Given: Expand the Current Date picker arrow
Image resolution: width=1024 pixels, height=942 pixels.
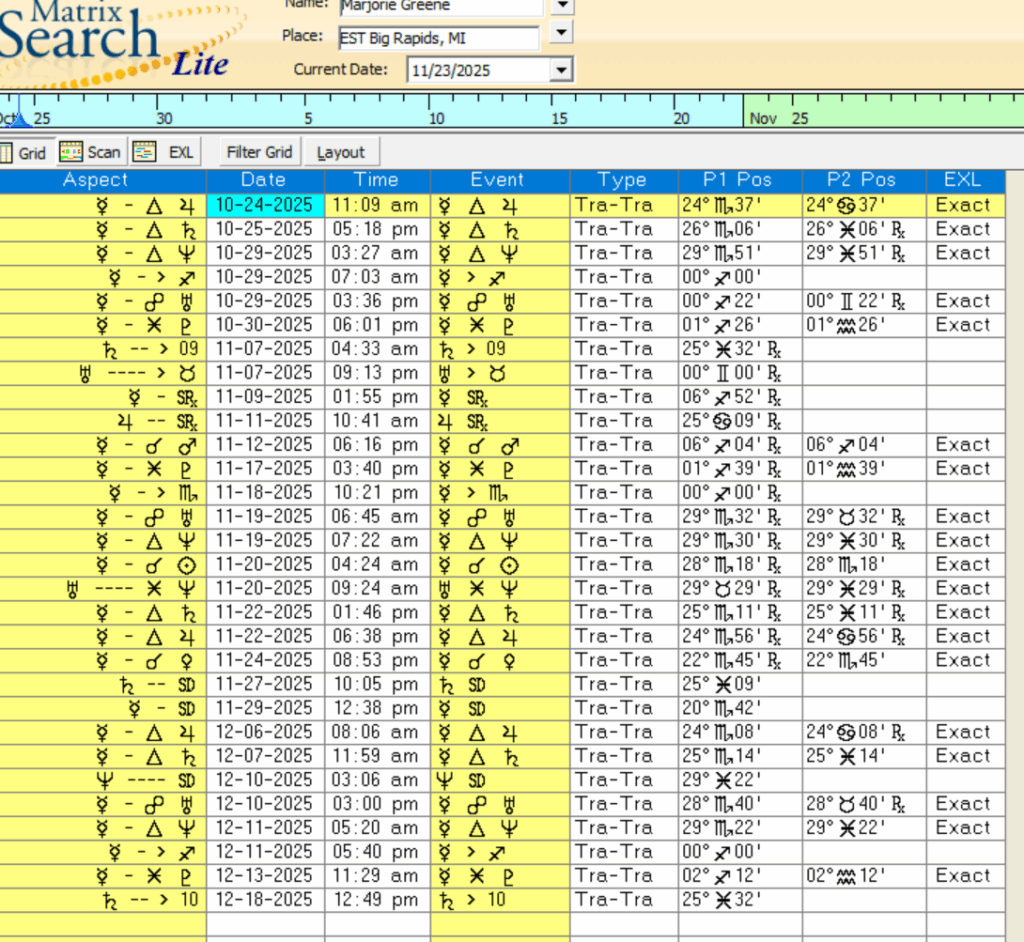Looking at the screenshot, I should click(x=561, y=70).
